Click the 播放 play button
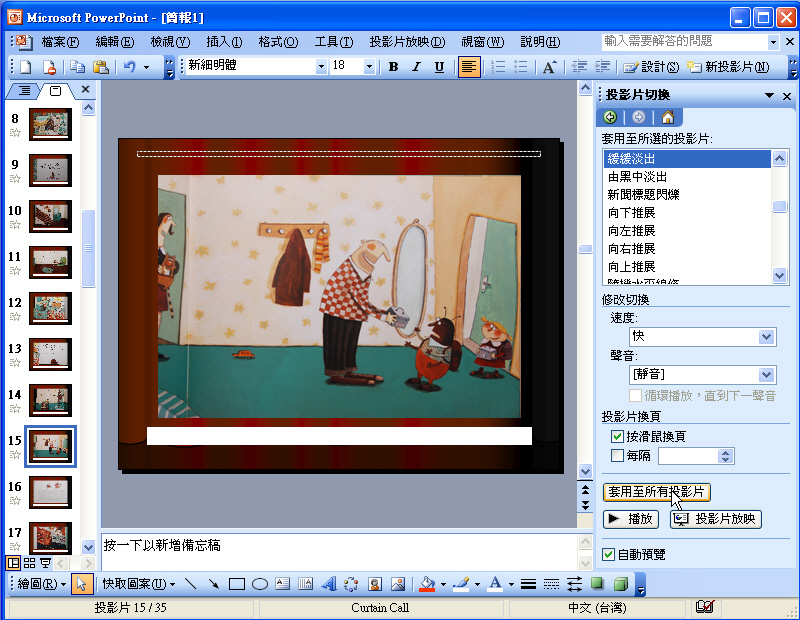Viewport: 800px width, 620px height. pos(631,519)
